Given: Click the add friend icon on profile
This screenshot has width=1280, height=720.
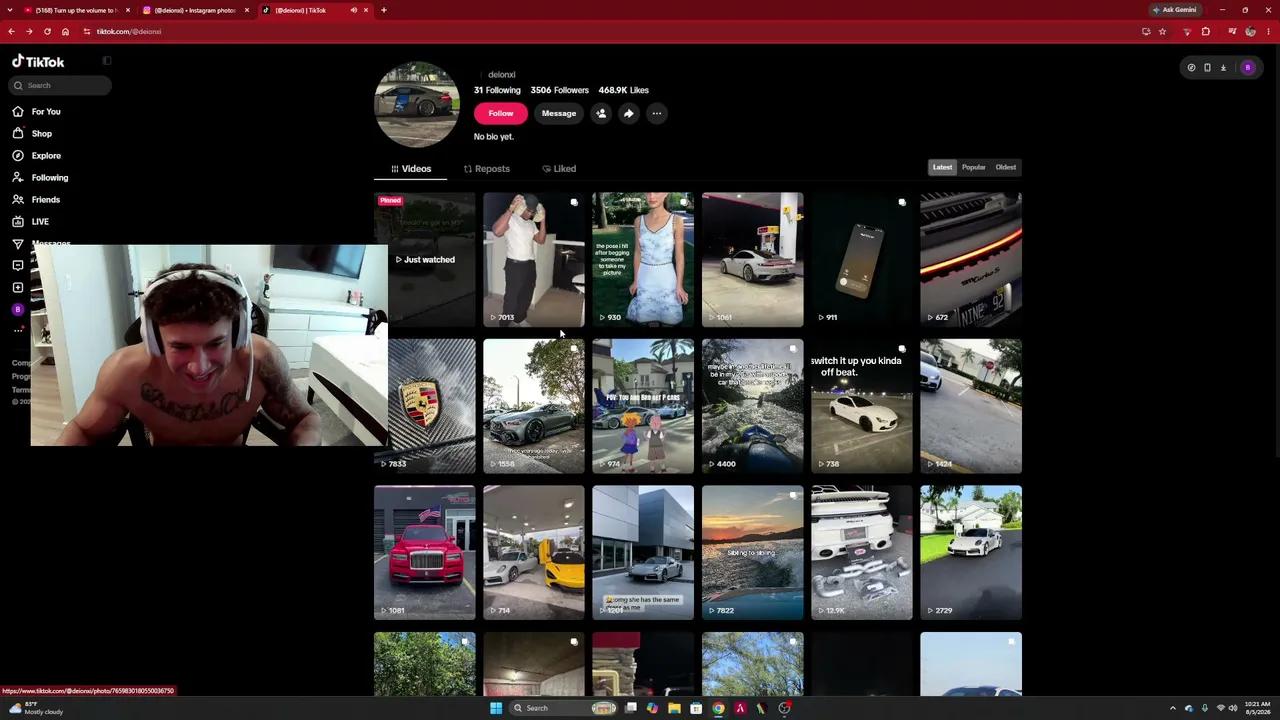Looking at the screenshot, I should pyautogui.click(x=601, y=113).
